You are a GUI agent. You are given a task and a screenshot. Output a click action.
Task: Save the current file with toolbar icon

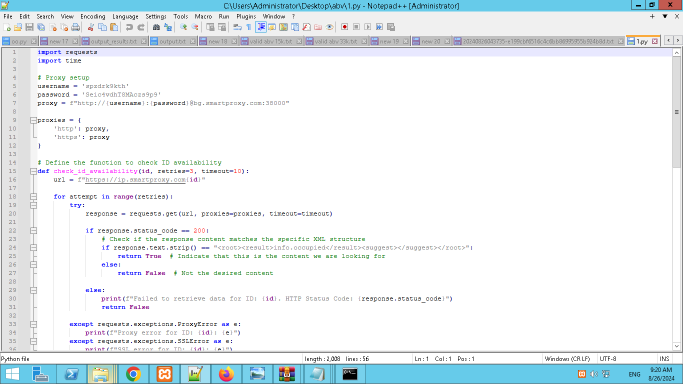pyautogui.click(x=29, y=27)
